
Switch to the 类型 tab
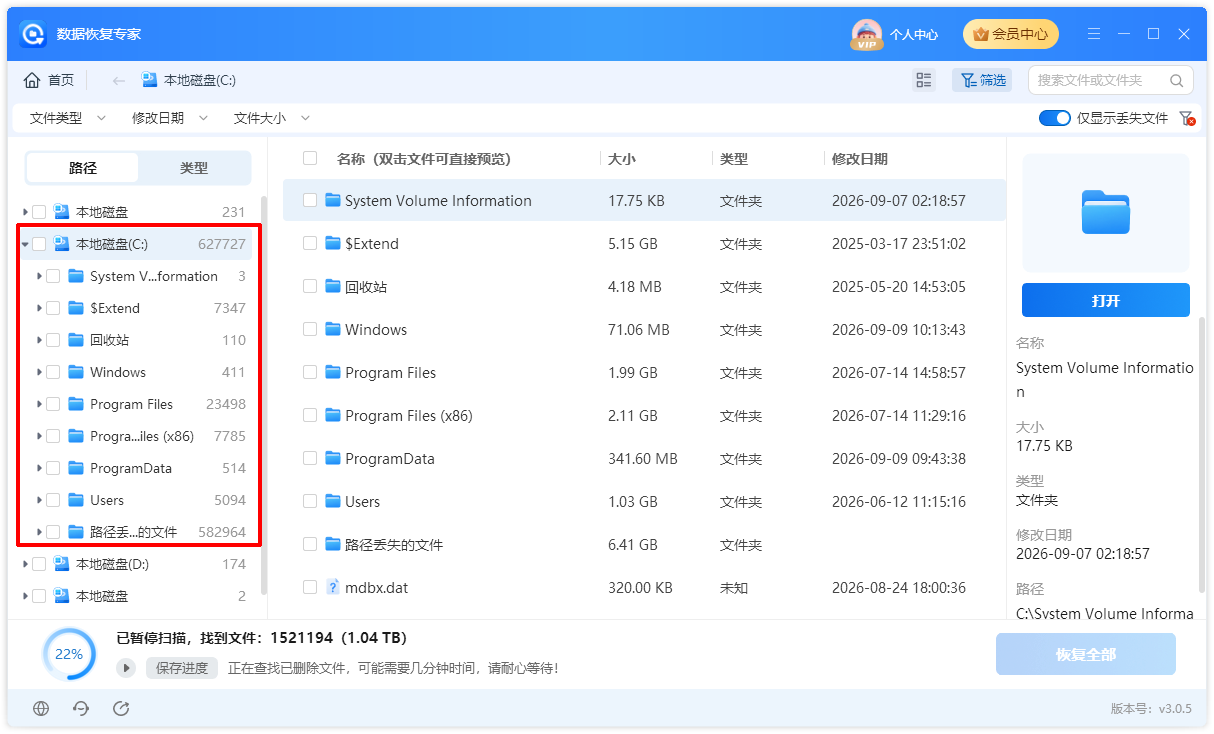(194, 168)
